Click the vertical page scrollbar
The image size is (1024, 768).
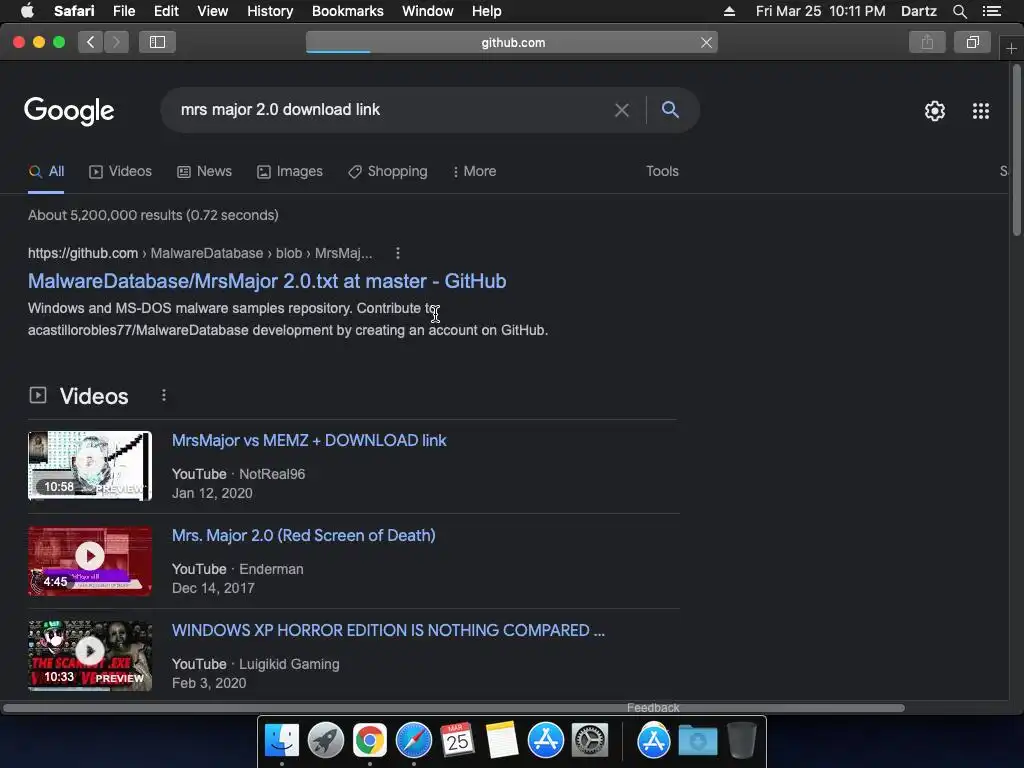1016,150
